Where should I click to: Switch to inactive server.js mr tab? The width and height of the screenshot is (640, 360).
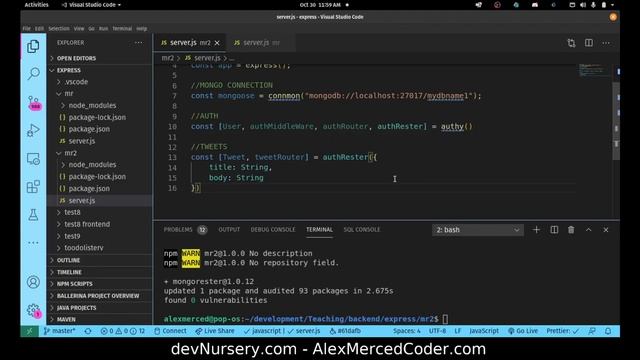pyautogui.click(x=260, y=43)
